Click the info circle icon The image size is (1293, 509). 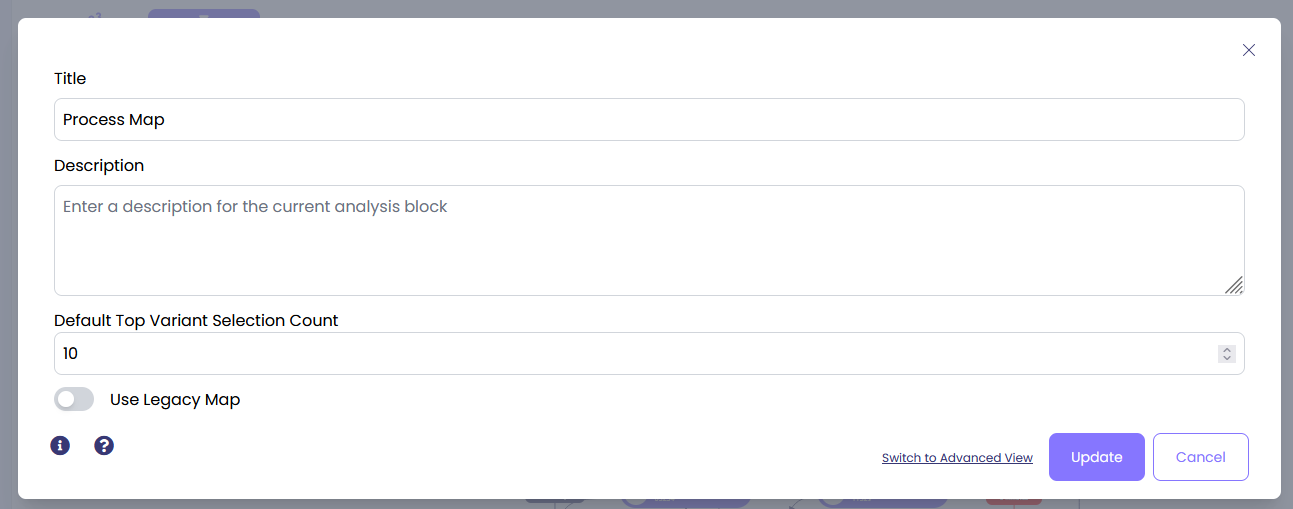pyautogui.click(x=60, y=446)
